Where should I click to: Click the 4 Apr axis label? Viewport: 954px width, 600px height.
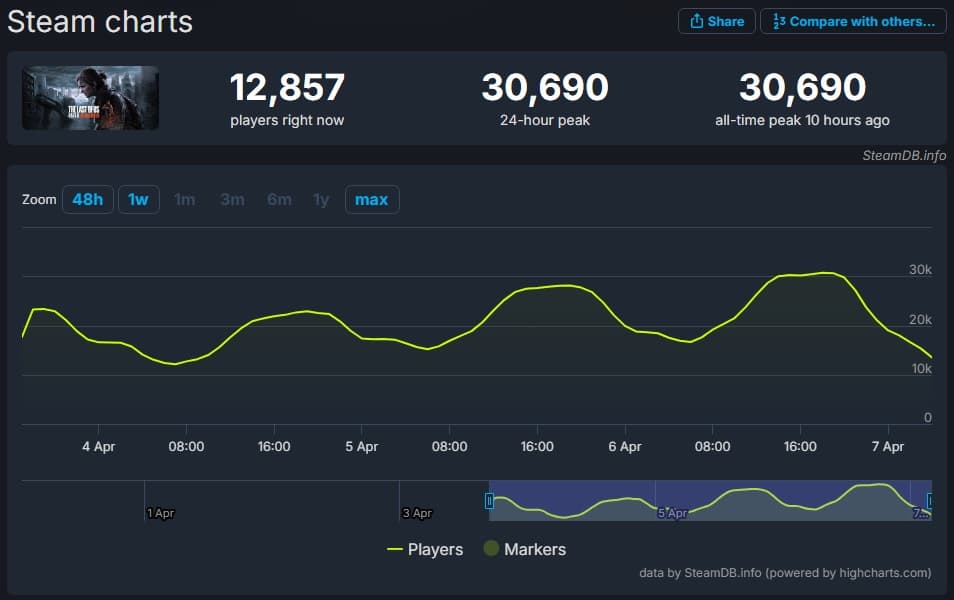point(99,447)
